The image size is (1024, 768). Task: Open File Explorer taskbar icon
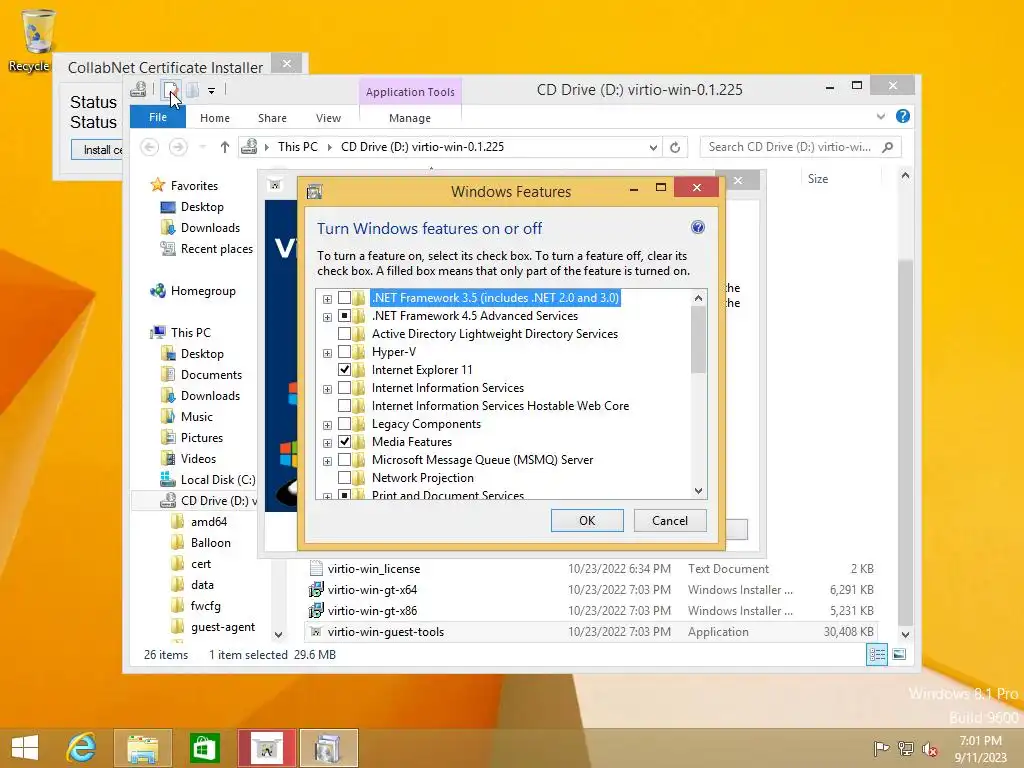tap(142, 748)
